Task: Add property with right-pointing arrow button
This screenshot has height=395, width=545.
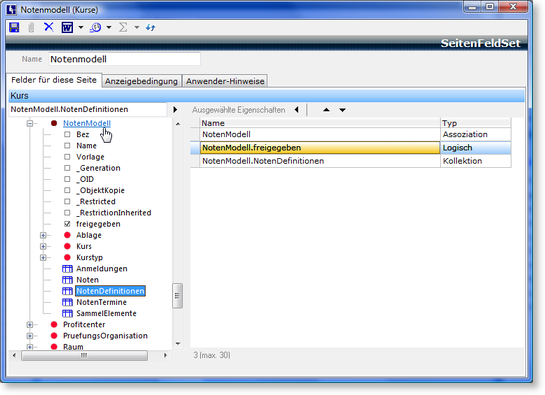Action: pos(175,110)
